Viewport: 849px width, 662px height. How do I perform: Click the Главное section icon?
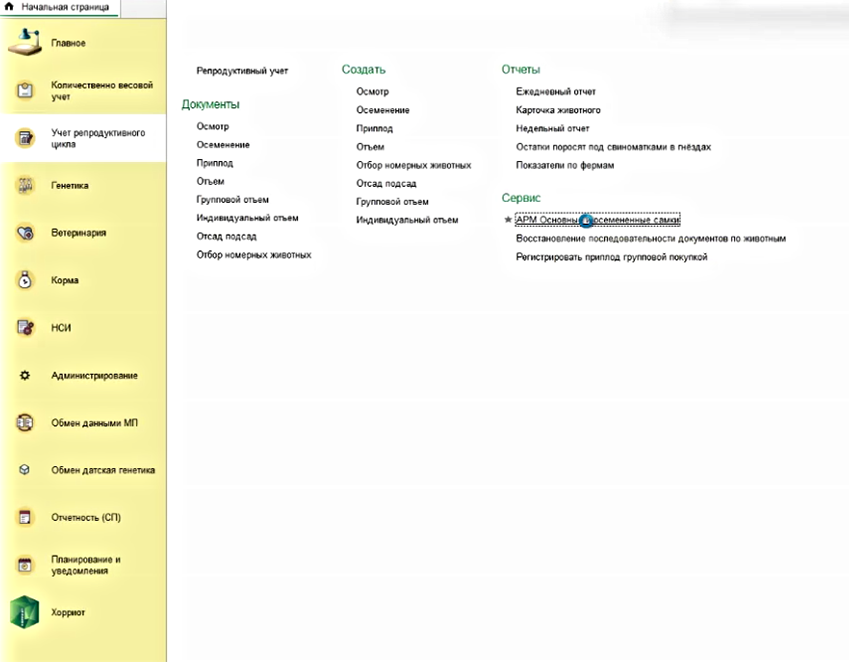pyautogui.click(x=26, y=42)
